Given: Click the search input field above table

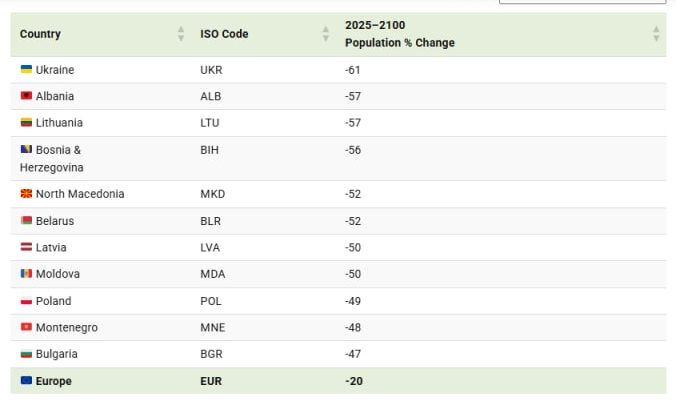Looking at the screenshot, I should pyautogui.click(x=583, y=2).
